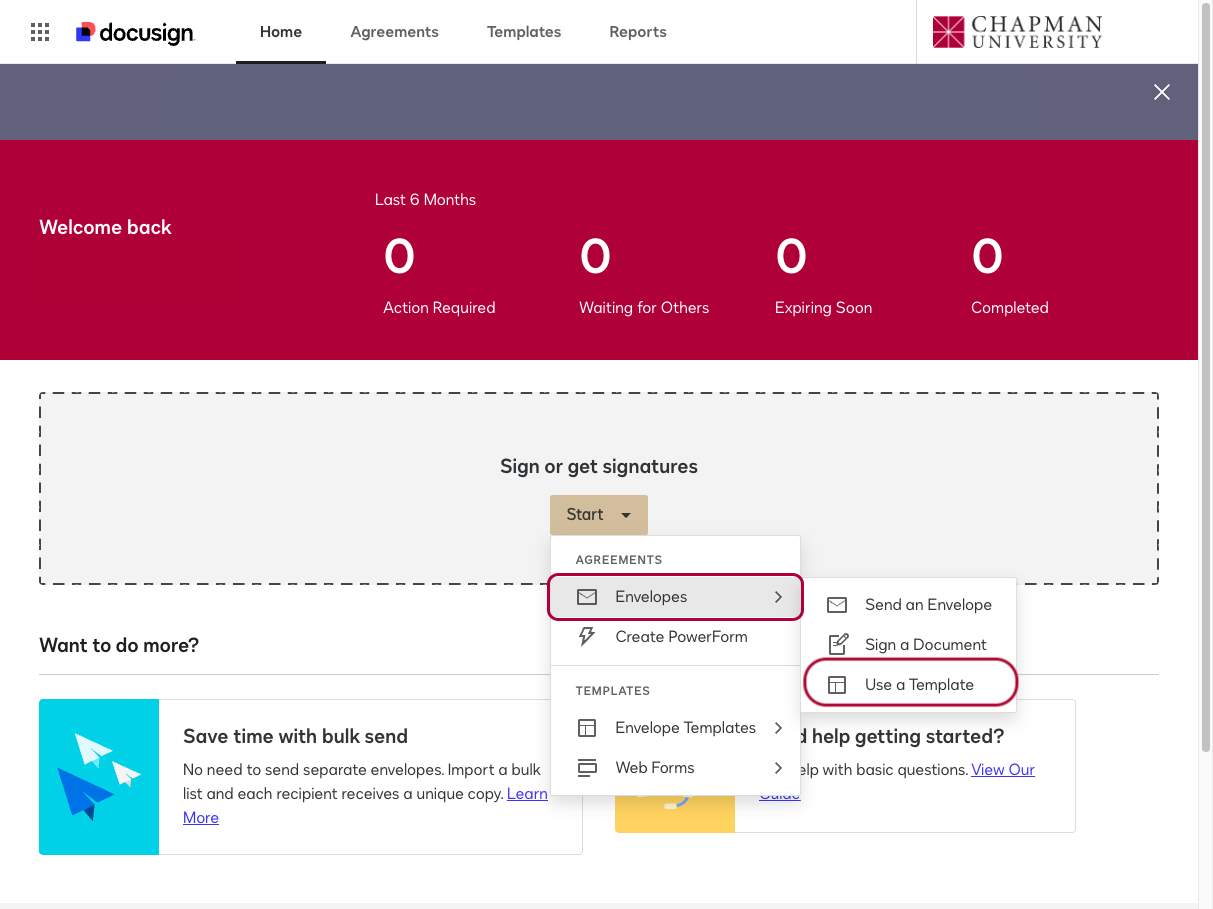
Task: Click the Chapman University logo
Action: pyautogui.click(x=1016, y=32)
